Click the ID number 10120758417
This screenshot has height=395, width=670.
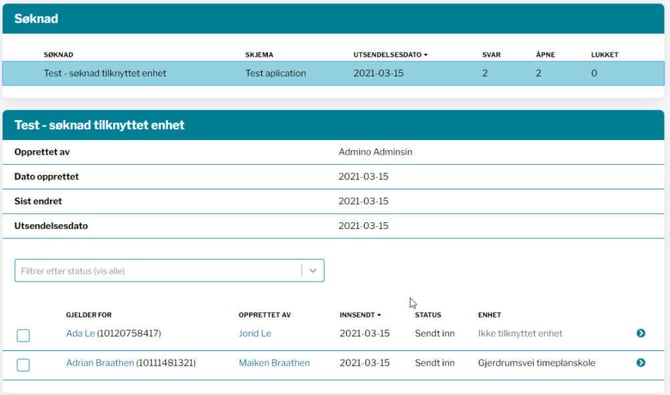[x=129, y=333]
